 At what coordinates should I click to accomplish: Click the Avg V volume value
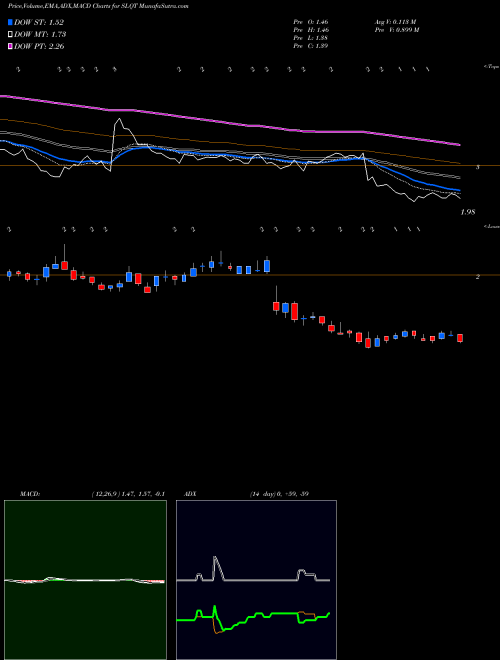(x=394, y=22)
